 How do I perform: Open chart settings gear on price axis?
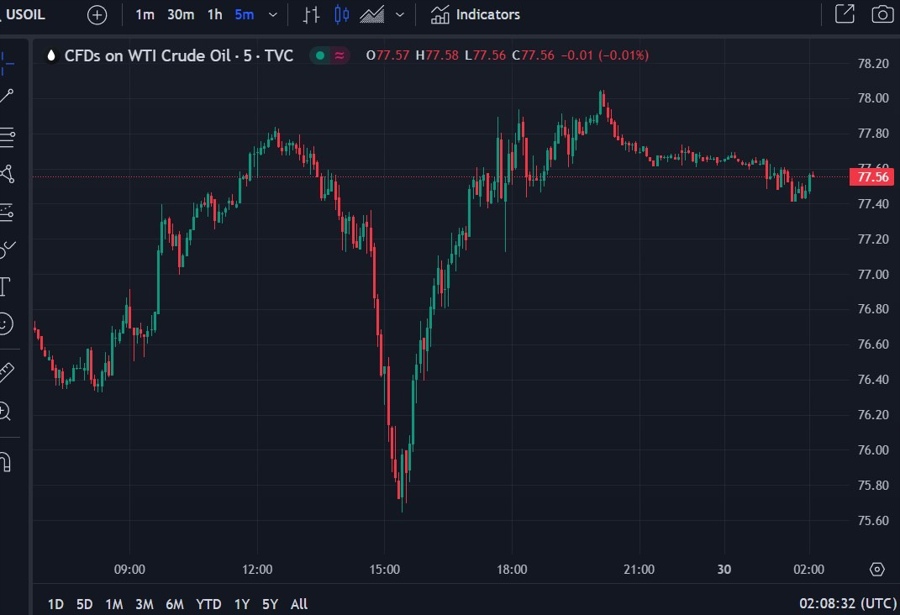(x=877, y=569)
